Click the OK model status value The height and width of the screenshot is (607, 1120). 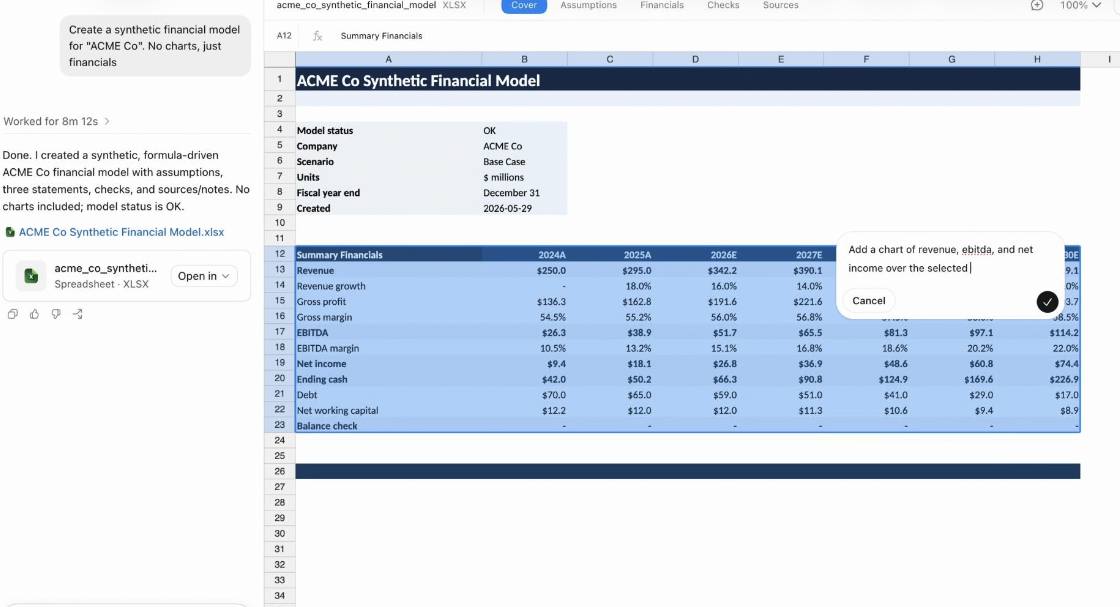[x=524, y=131]
